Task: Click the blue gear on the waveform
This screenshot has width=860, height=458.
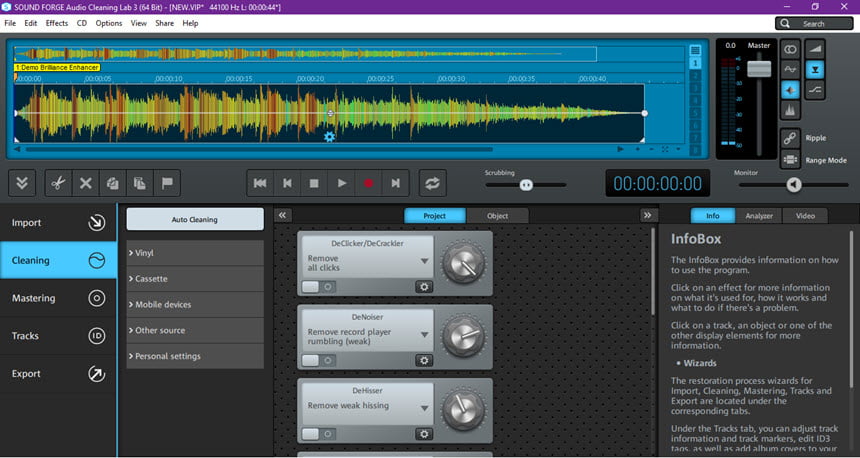Action: point(329,137)
